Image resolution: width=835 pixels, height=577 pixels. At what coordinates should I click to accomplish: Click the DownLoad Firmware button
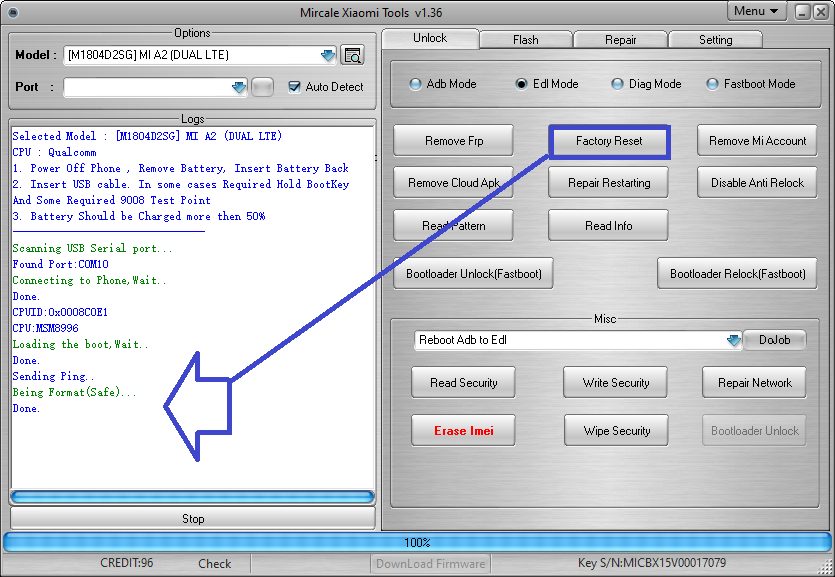click(431, 564)
